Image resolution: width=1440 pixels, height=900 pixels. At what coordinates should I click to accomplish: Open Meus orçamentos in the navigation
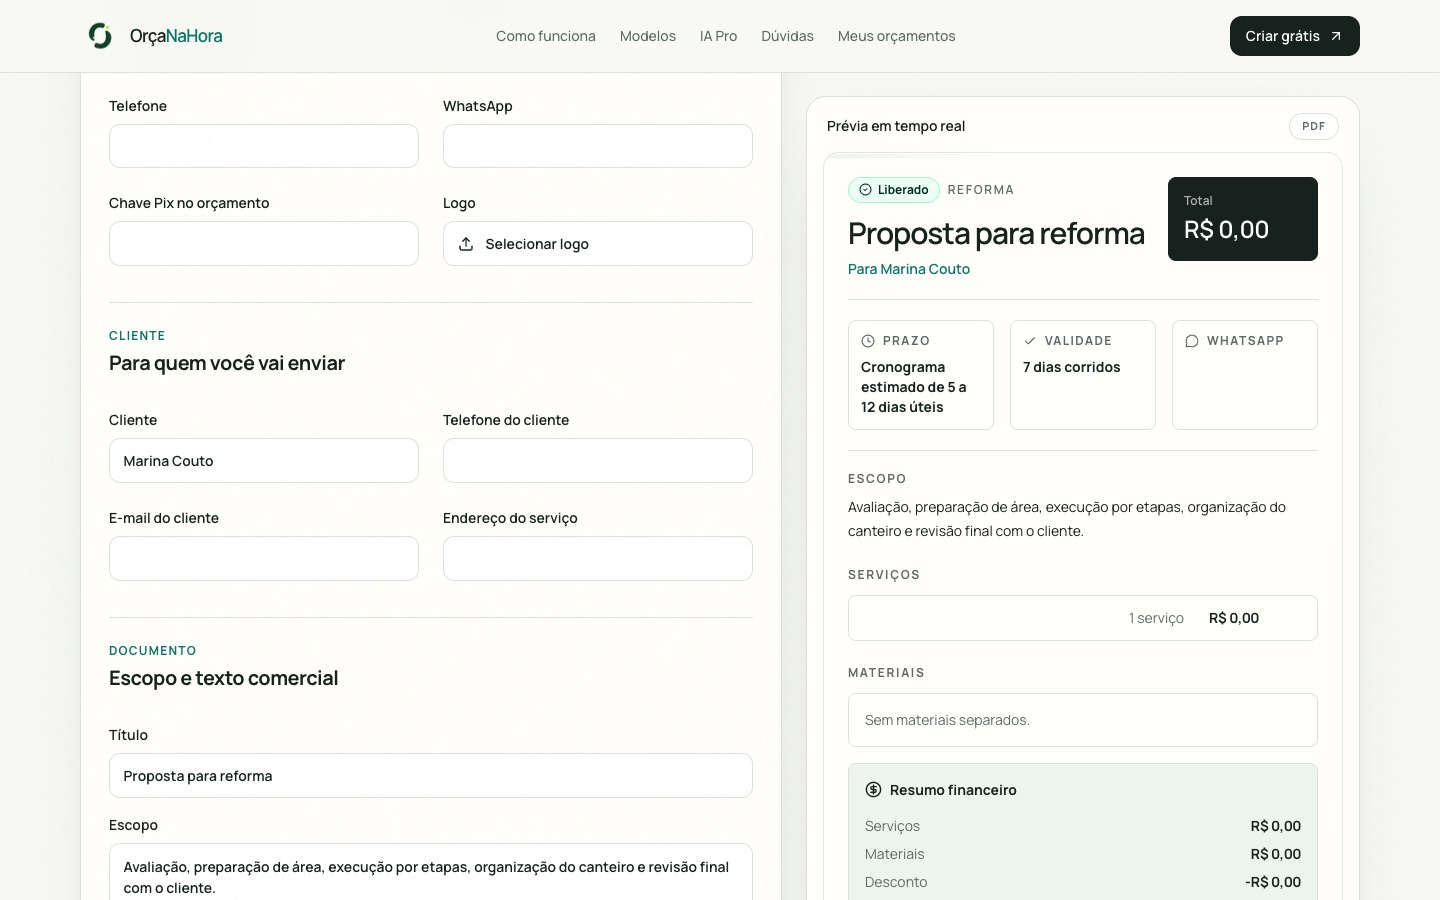pos(896,36)
